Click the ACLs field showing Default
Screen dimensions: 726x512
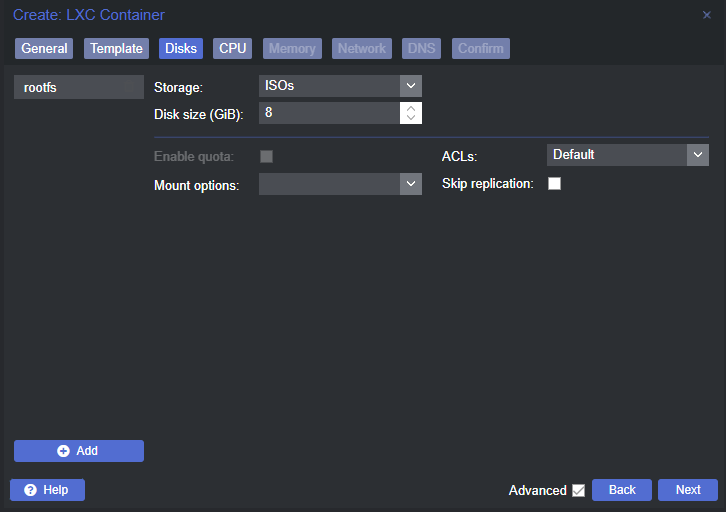(617, 155)
